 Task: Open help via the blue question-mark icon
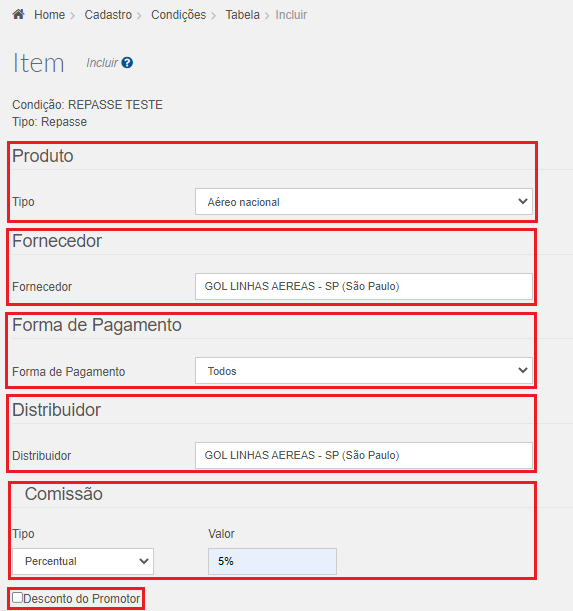coord(127,63)
